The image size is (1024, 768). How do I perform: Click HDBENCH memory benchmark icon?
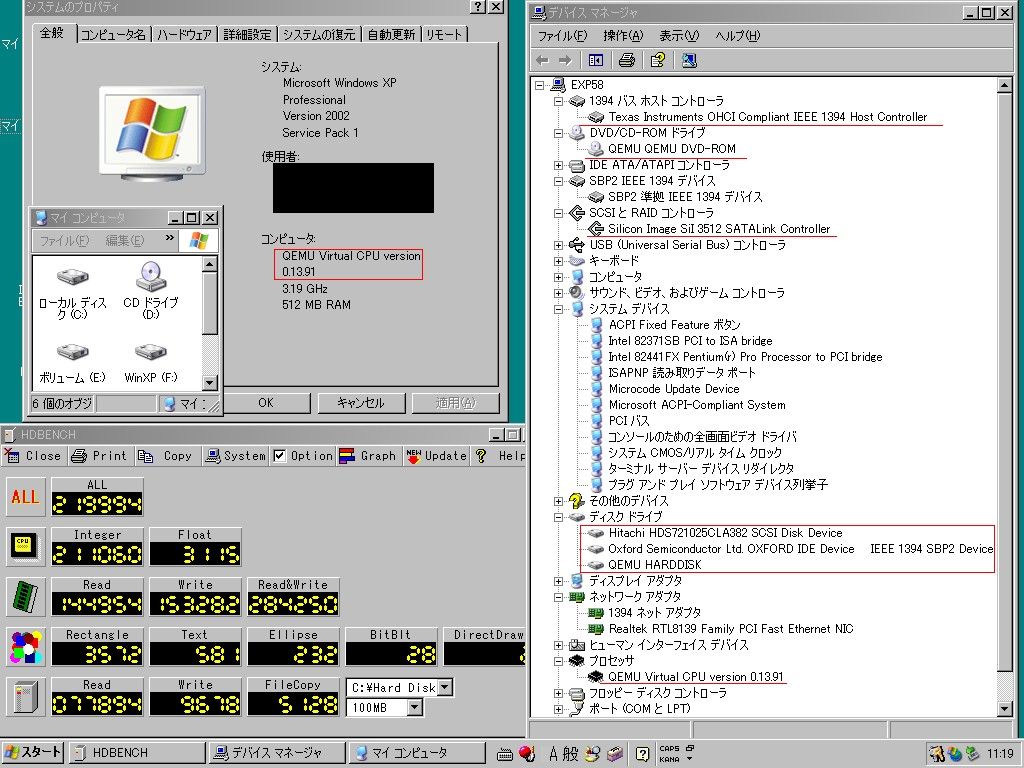(x=25, y=598)
